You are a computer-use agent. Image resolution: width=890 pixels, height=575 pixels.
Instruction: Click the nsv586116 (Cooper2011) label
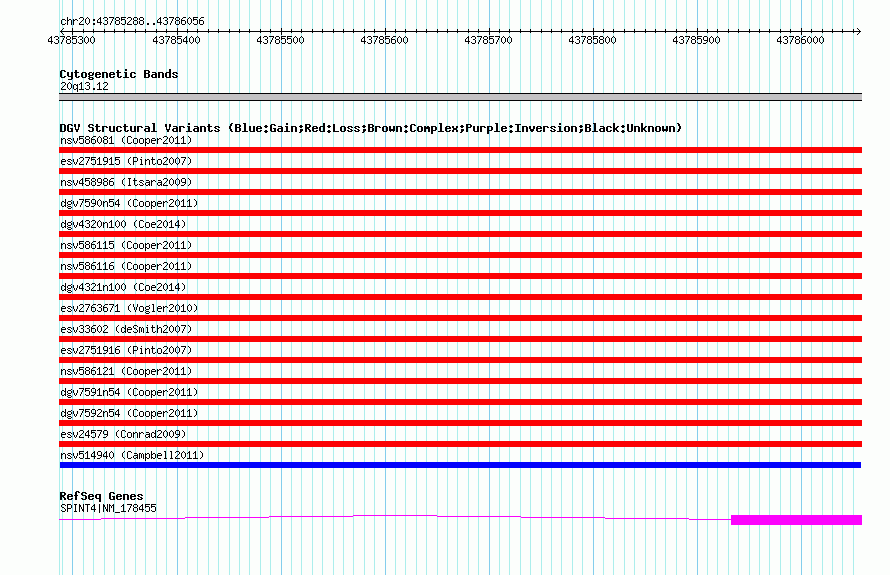pyautogui.click(x=126, y=266)
